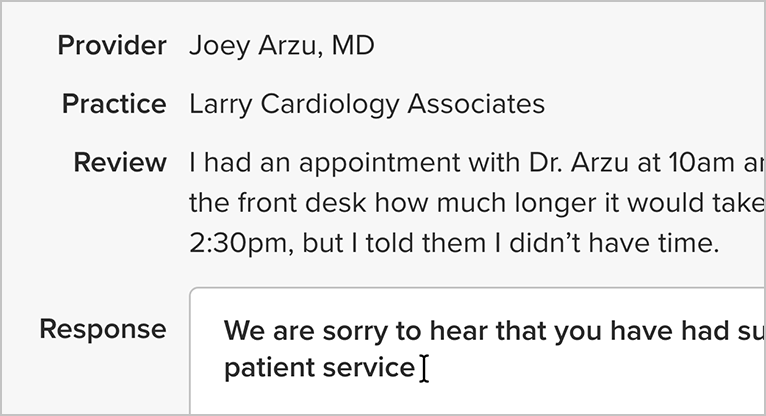Click the Response field label
Viewport: 766px width, 416px height.
click(x=103, y=329)
